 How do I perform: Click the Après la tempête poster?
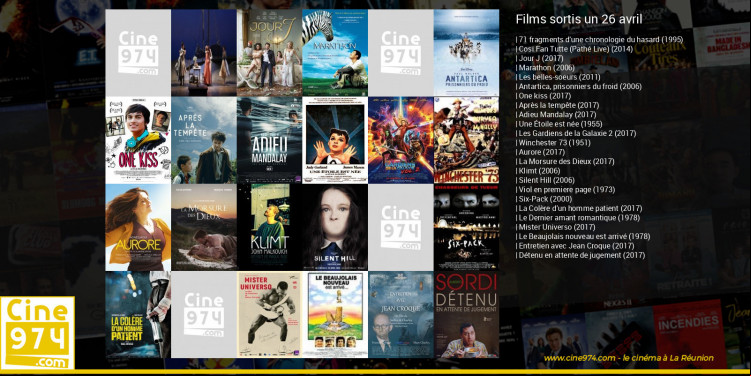204,140
